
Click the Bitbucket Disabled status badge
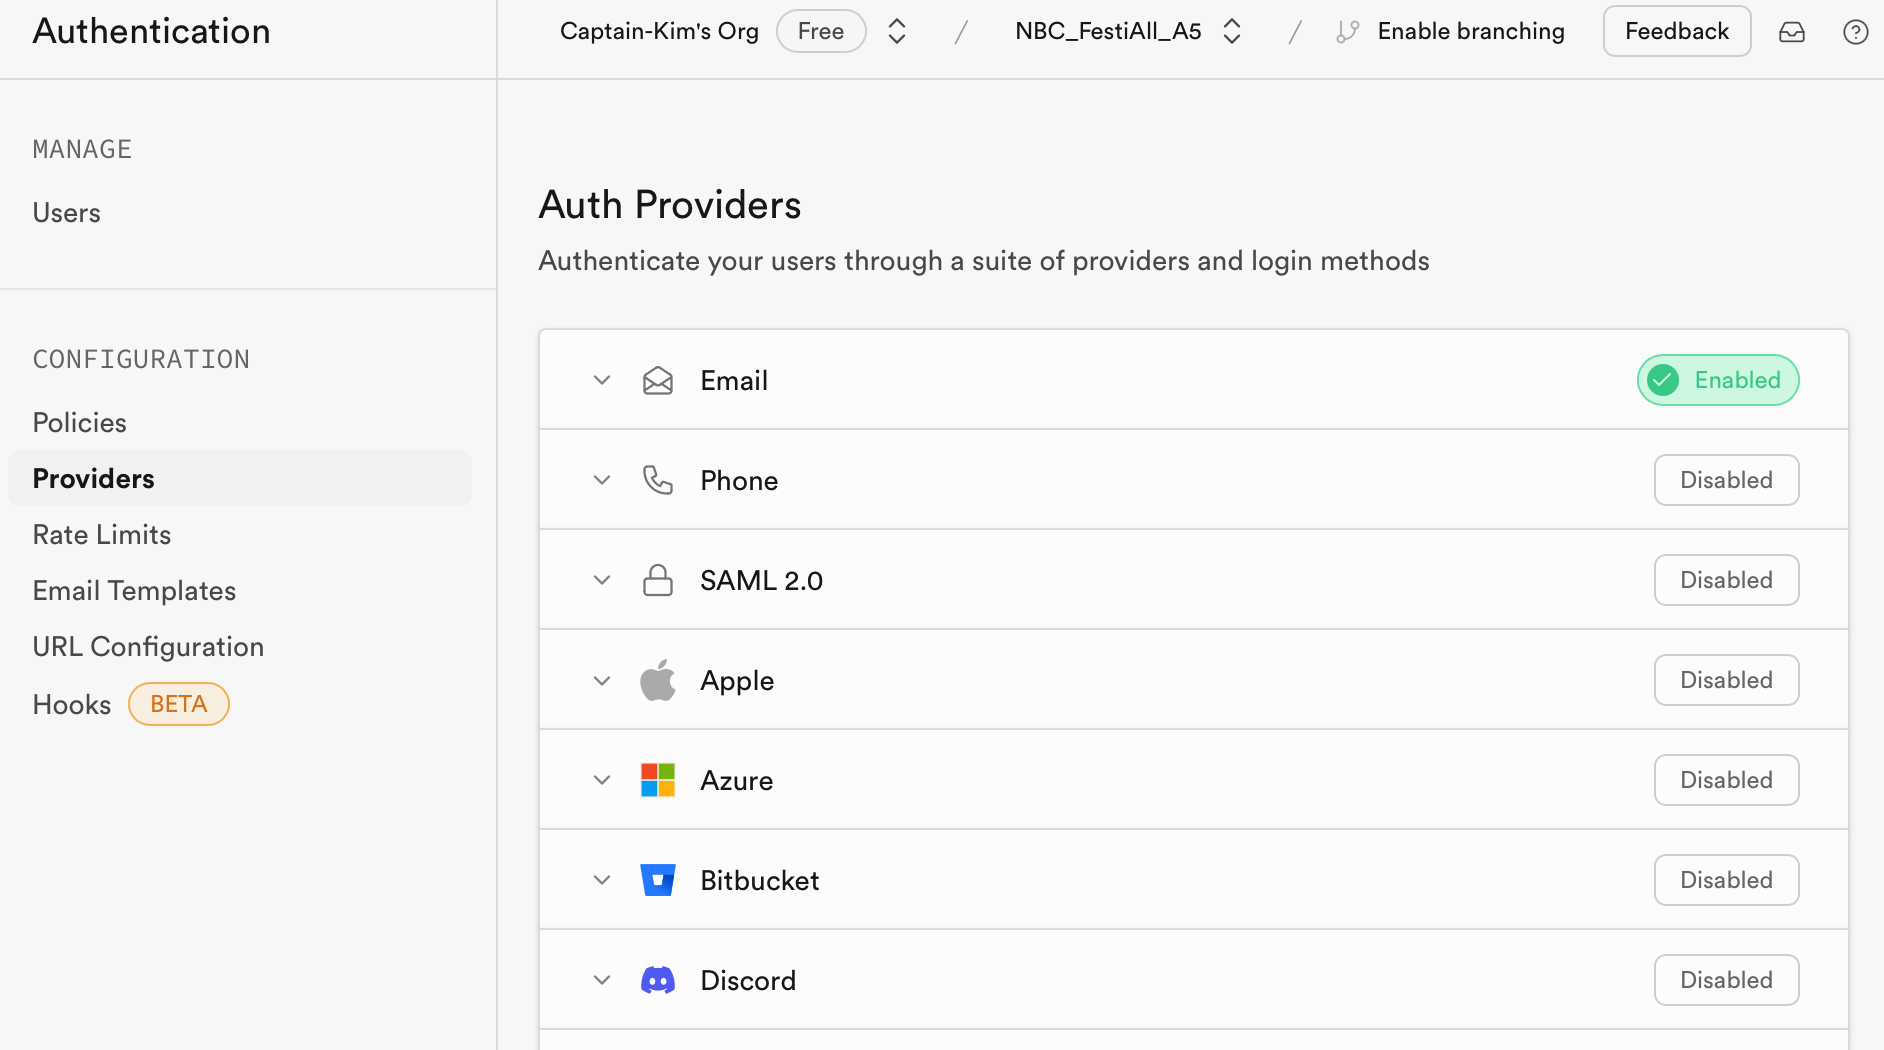click(1727, 880)
